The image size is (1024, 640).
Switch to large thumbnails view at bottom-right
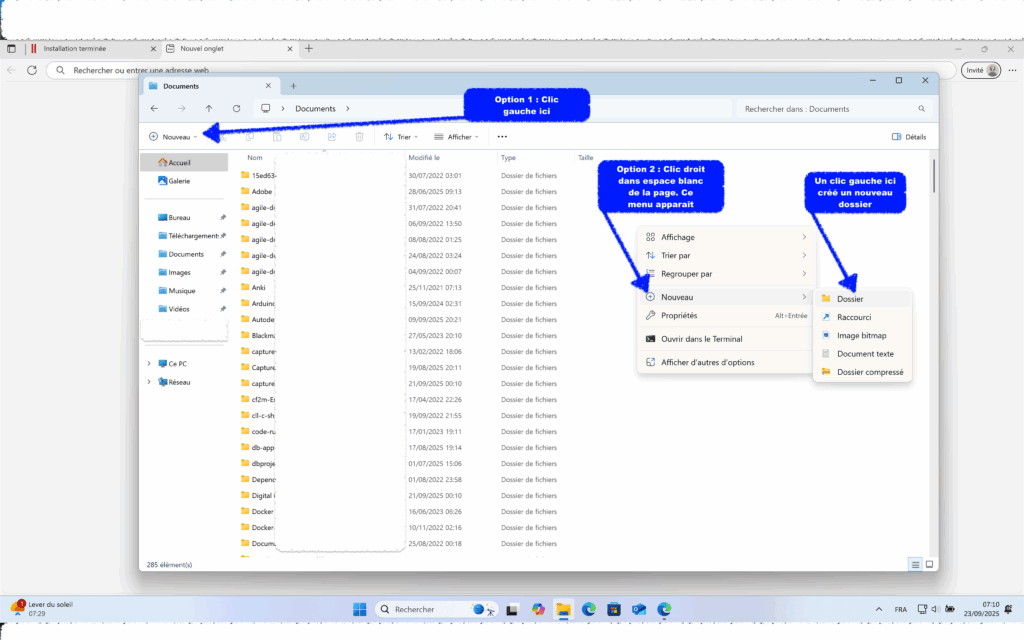pos(930,564)
